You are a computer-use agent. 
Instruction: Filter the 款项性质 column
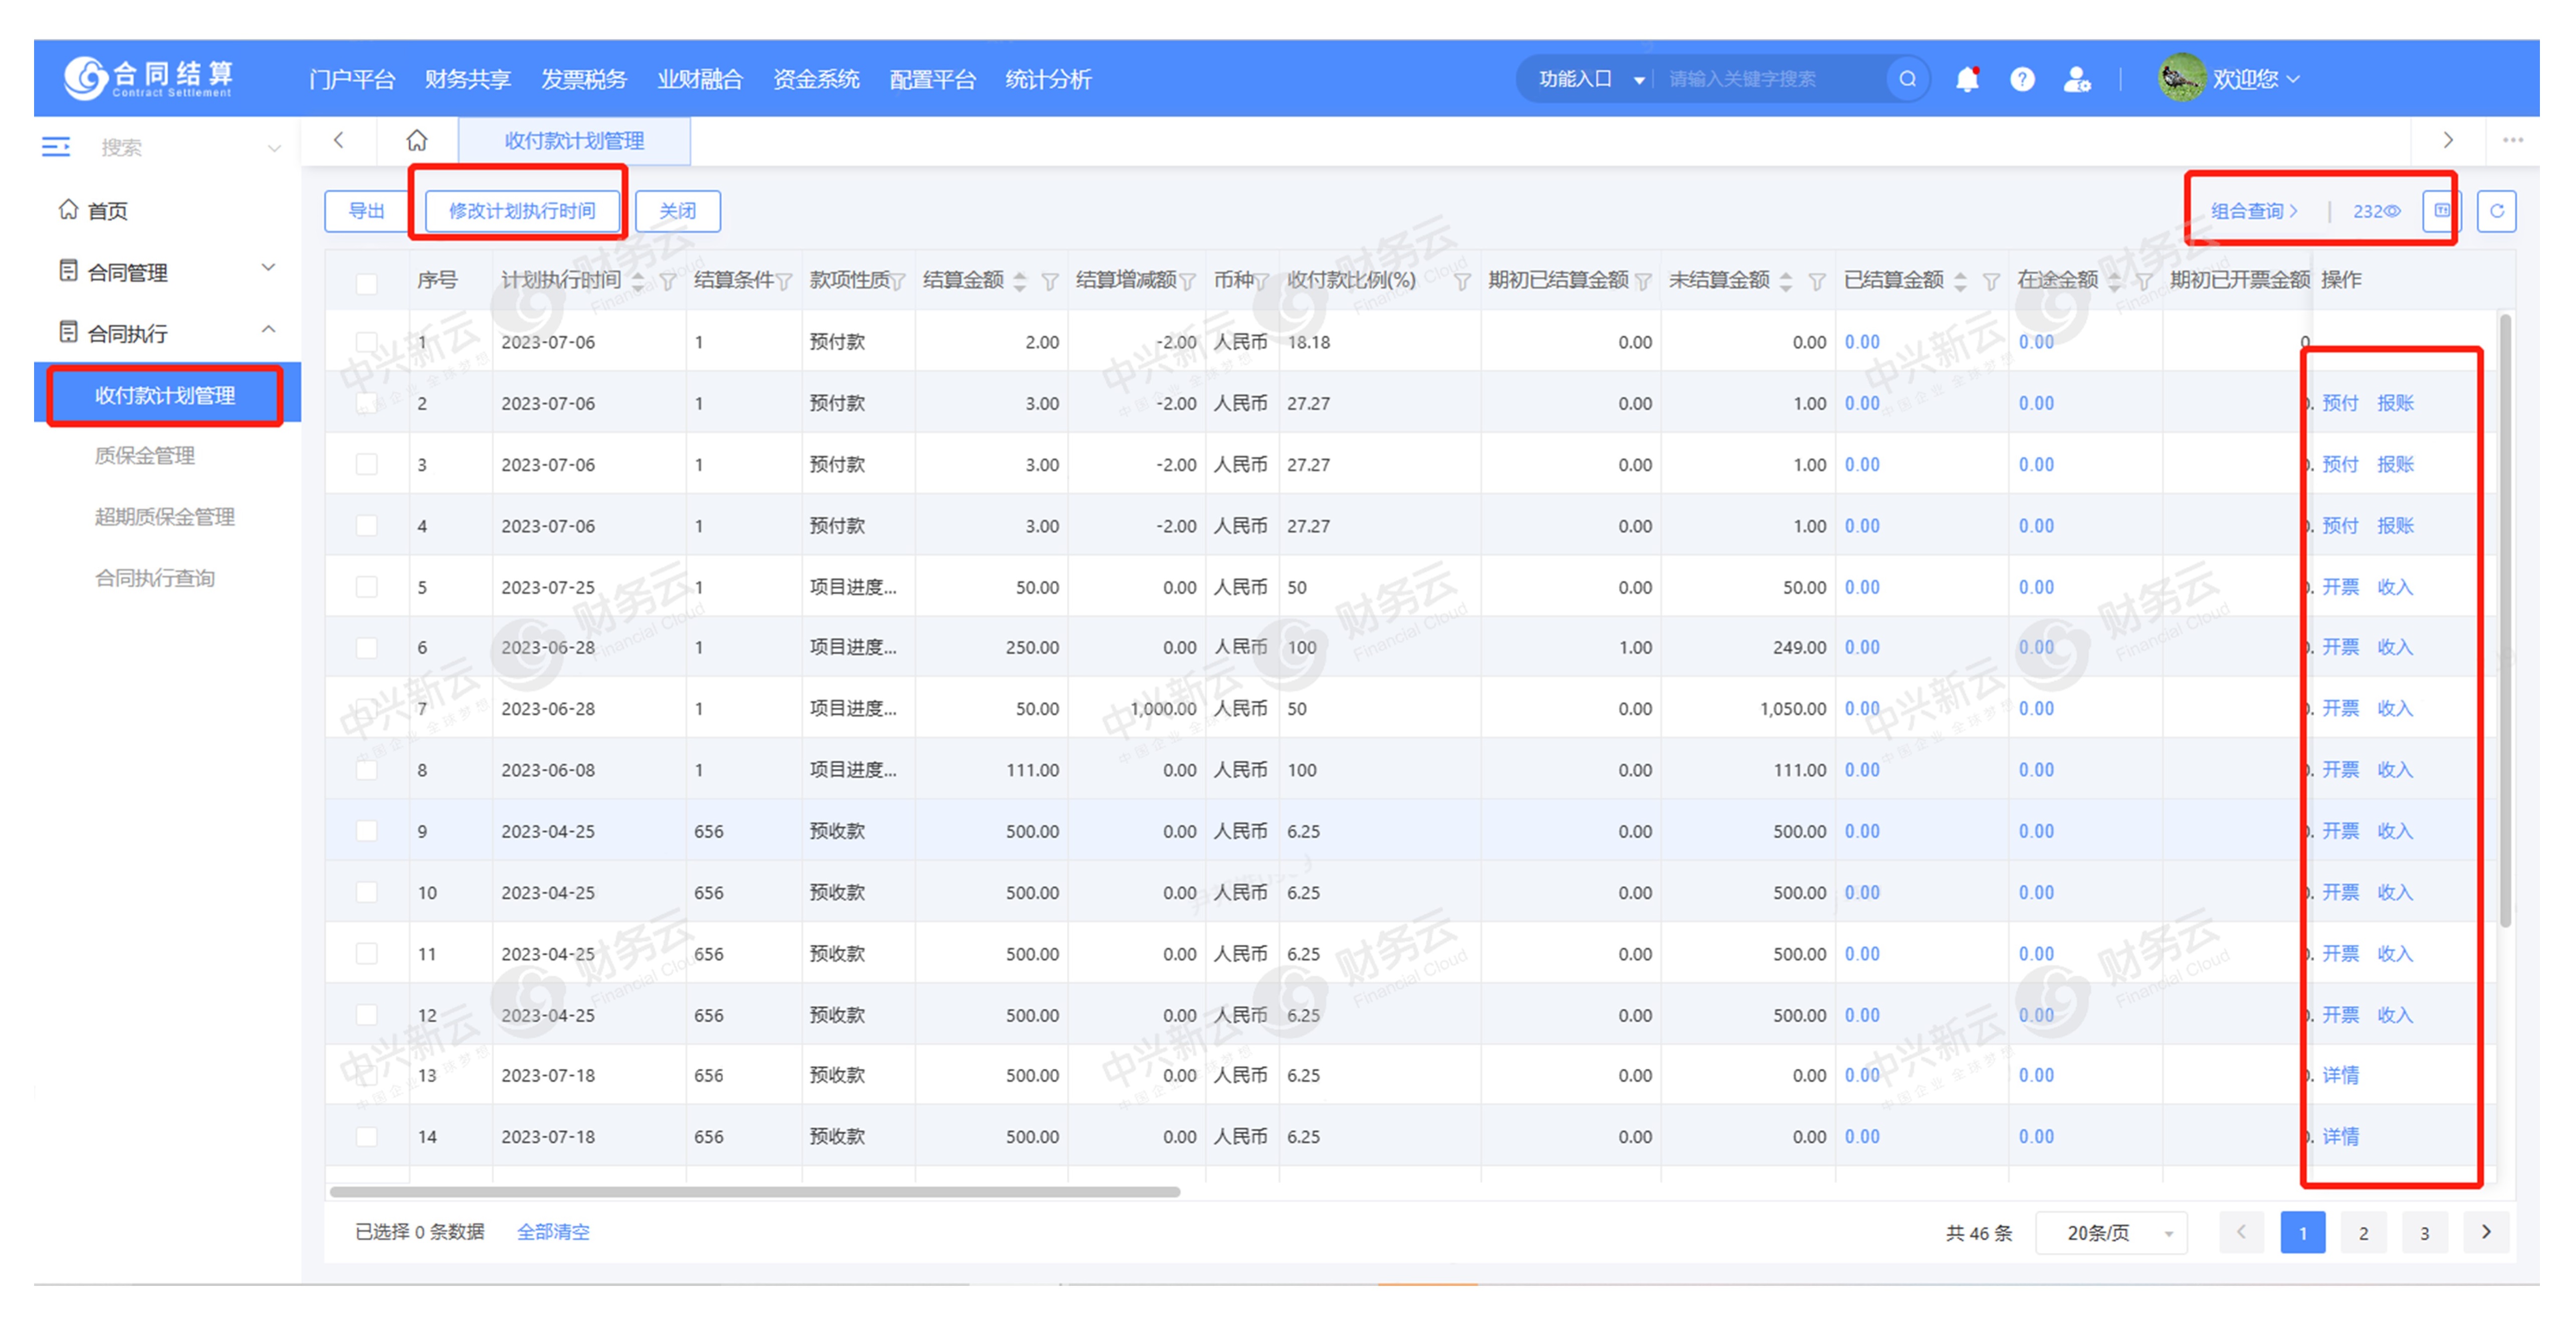click(898, 282)
